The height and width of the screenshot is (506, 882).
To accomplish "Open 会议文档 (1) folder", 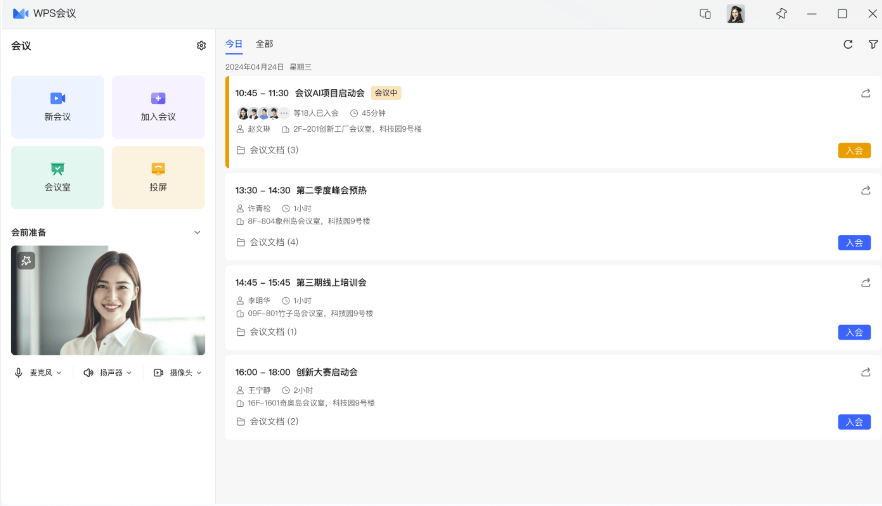I will coord(267,332).
